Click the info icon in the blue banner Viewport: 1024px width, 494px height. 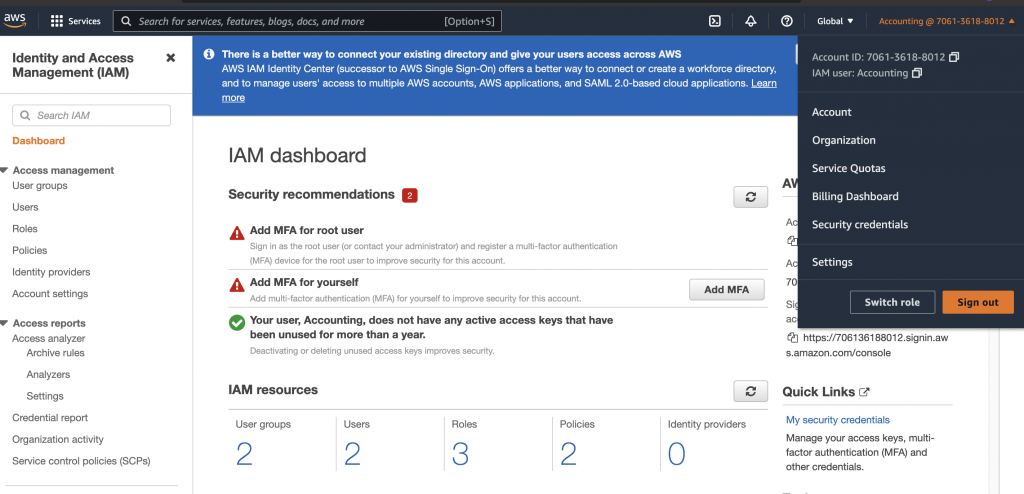click(x=209, y=54)
